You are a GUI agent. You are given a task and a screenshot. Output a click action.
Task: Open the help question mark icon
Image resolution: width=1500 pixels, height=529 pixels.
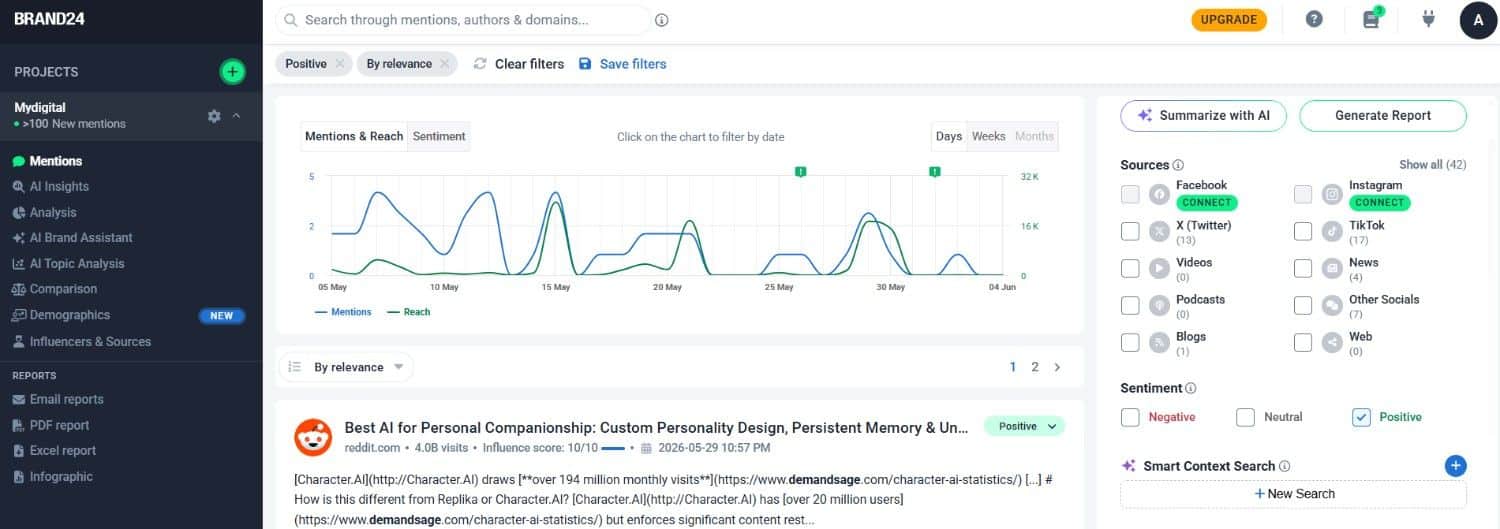pyautogui.click(x=1314, y=19)
